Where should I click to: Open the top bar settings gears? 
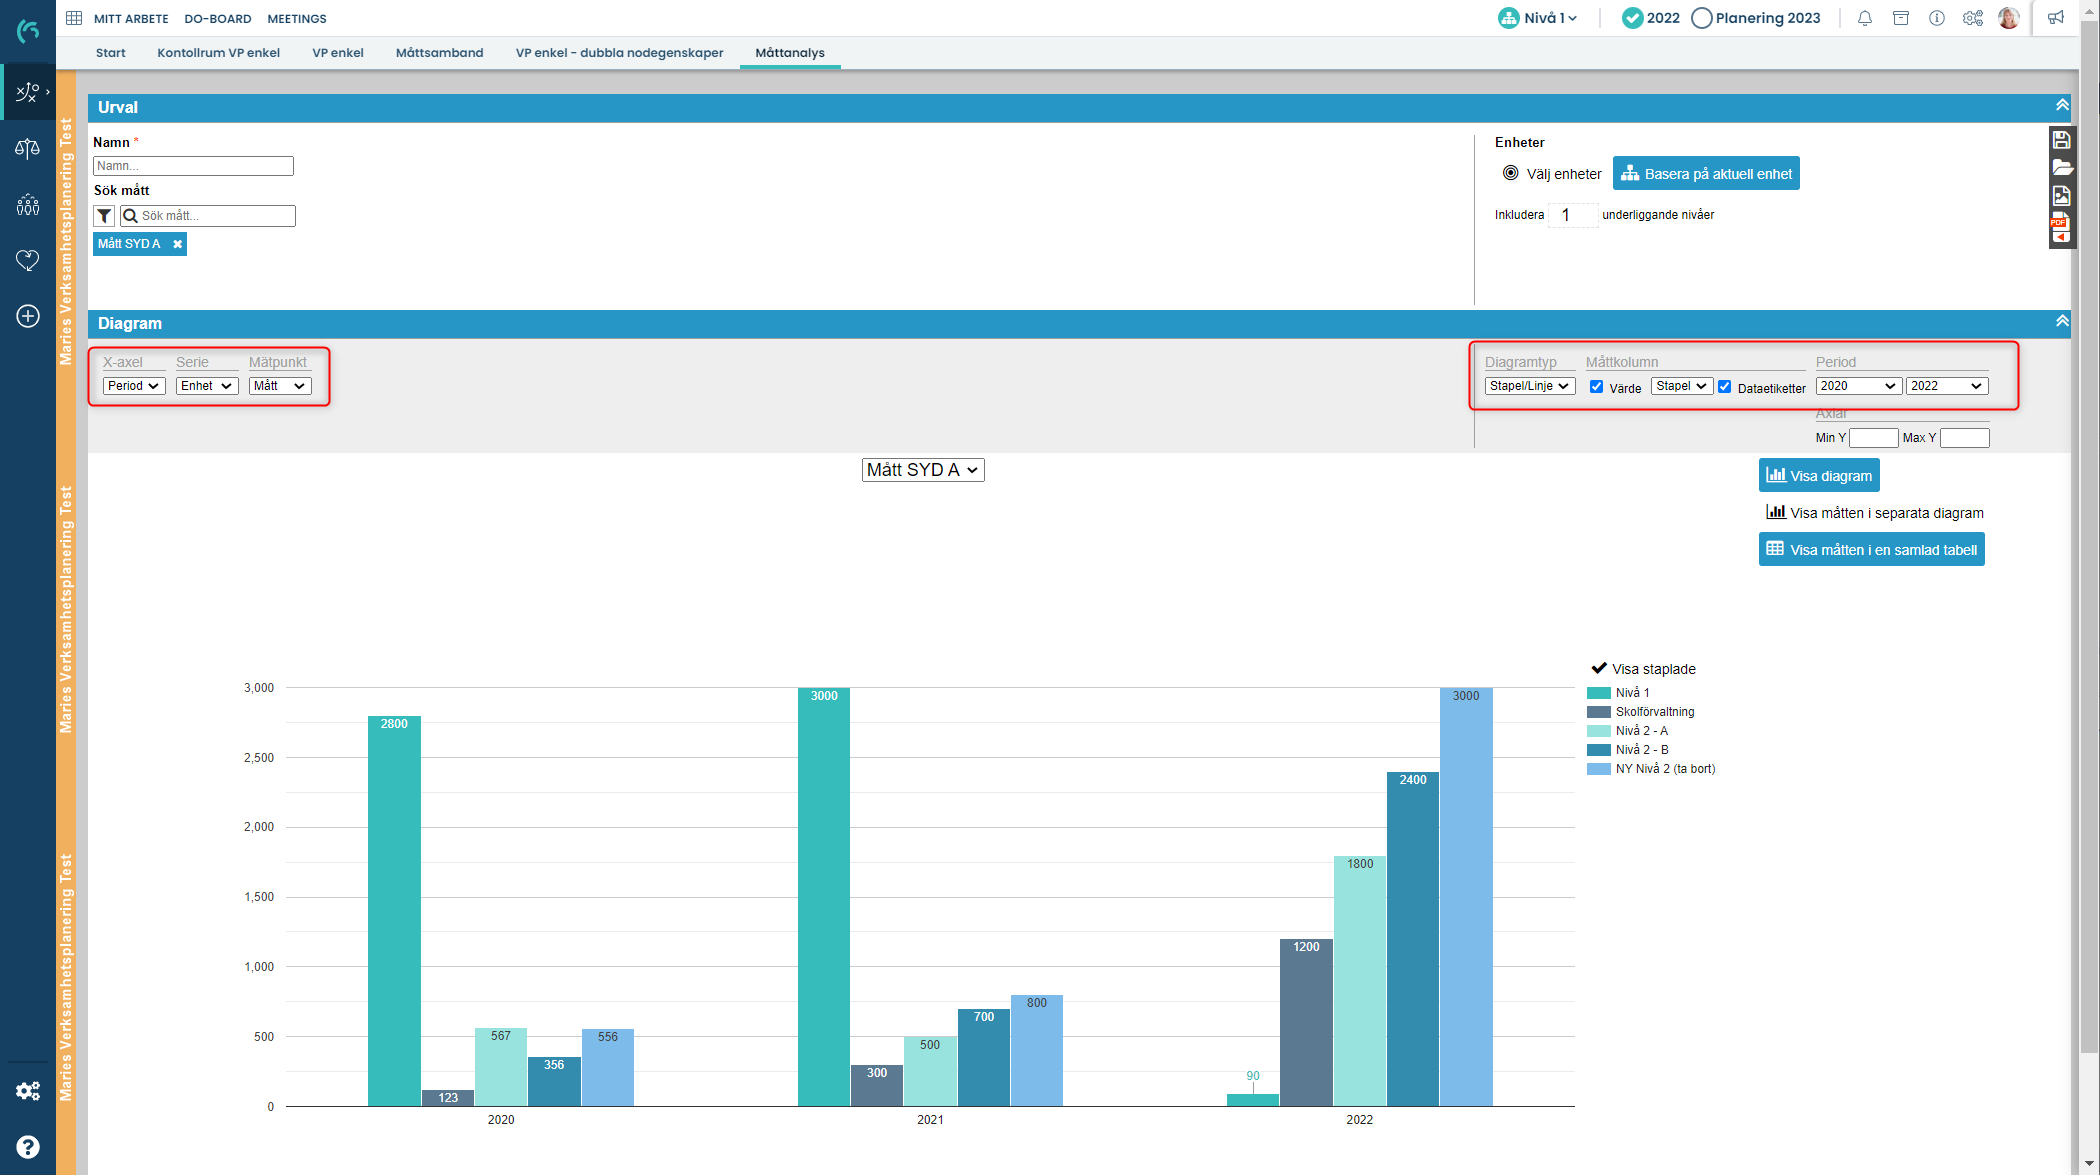coord(1973,18)
